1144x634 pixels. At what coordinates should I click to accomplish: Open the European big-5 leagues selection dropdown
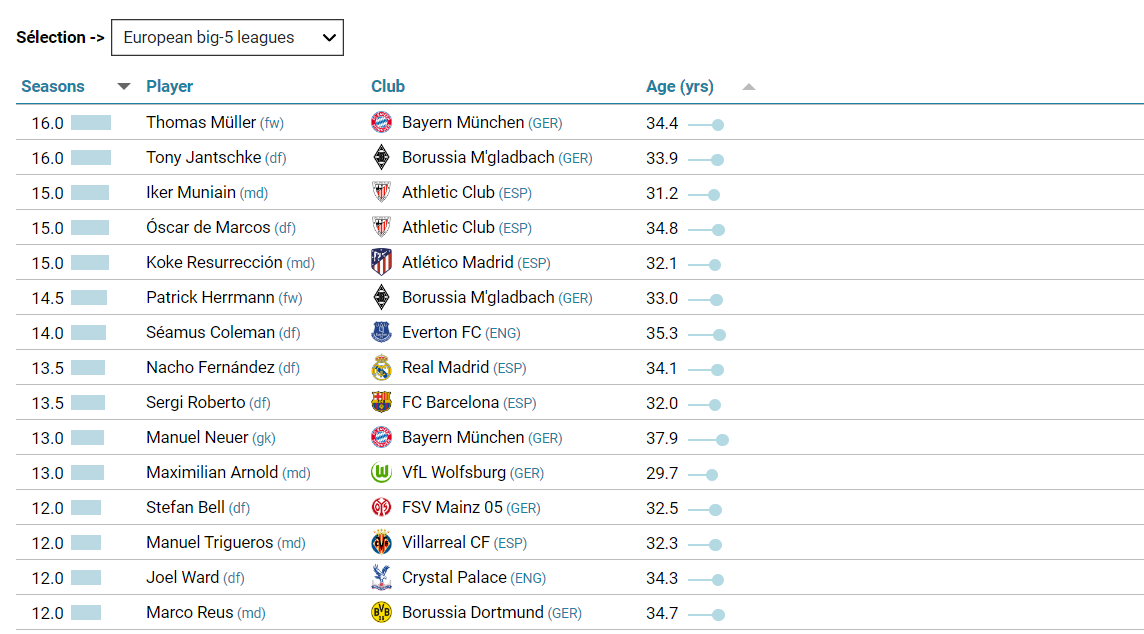tap(227, 38)
